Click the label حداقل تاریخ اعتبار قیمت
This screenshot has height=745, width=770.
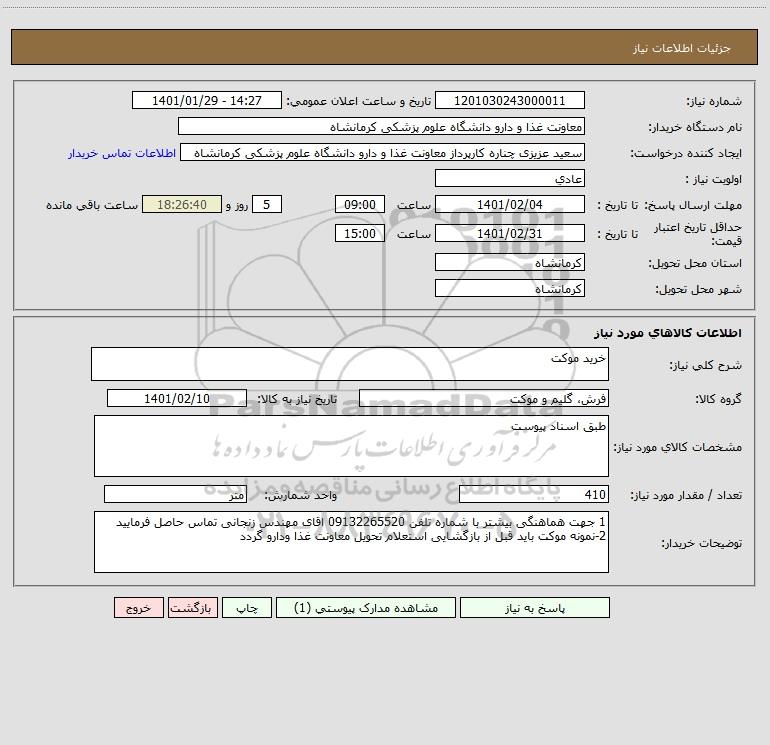click(698, 234)
